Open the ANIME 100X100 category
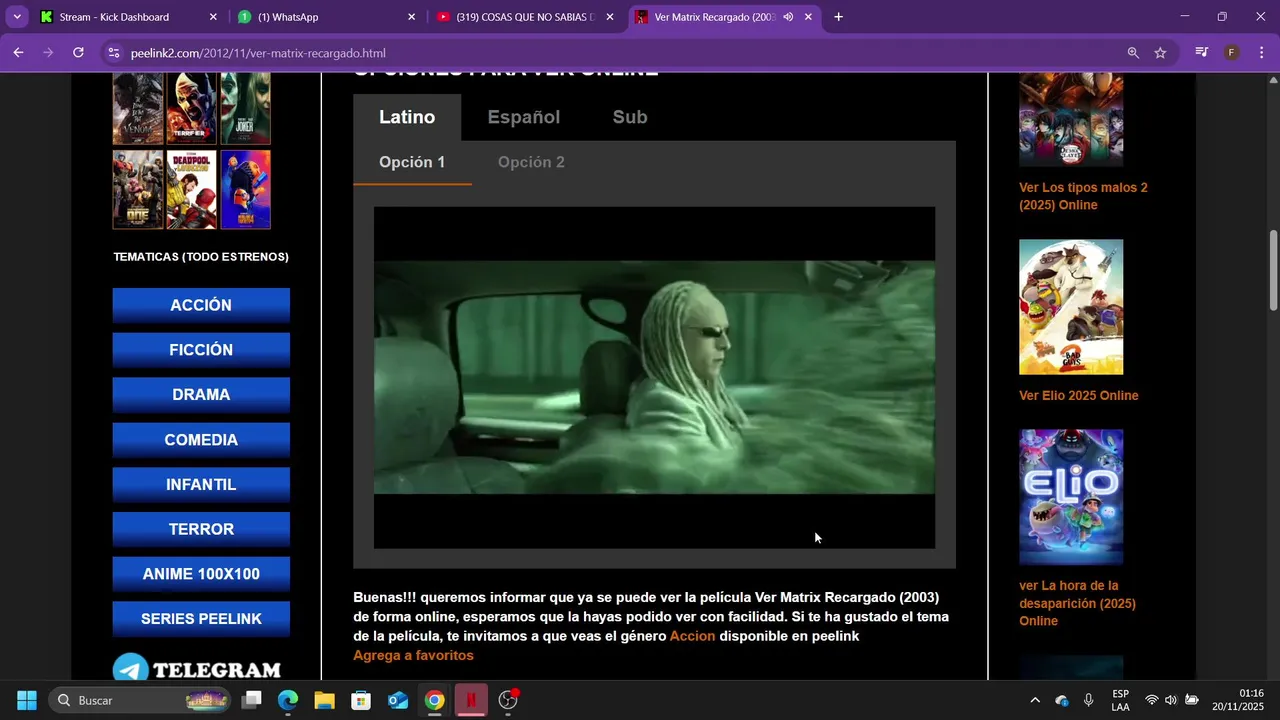Image resolution: width=1280 pixels, height=720 pixels. tap(201, 574)
